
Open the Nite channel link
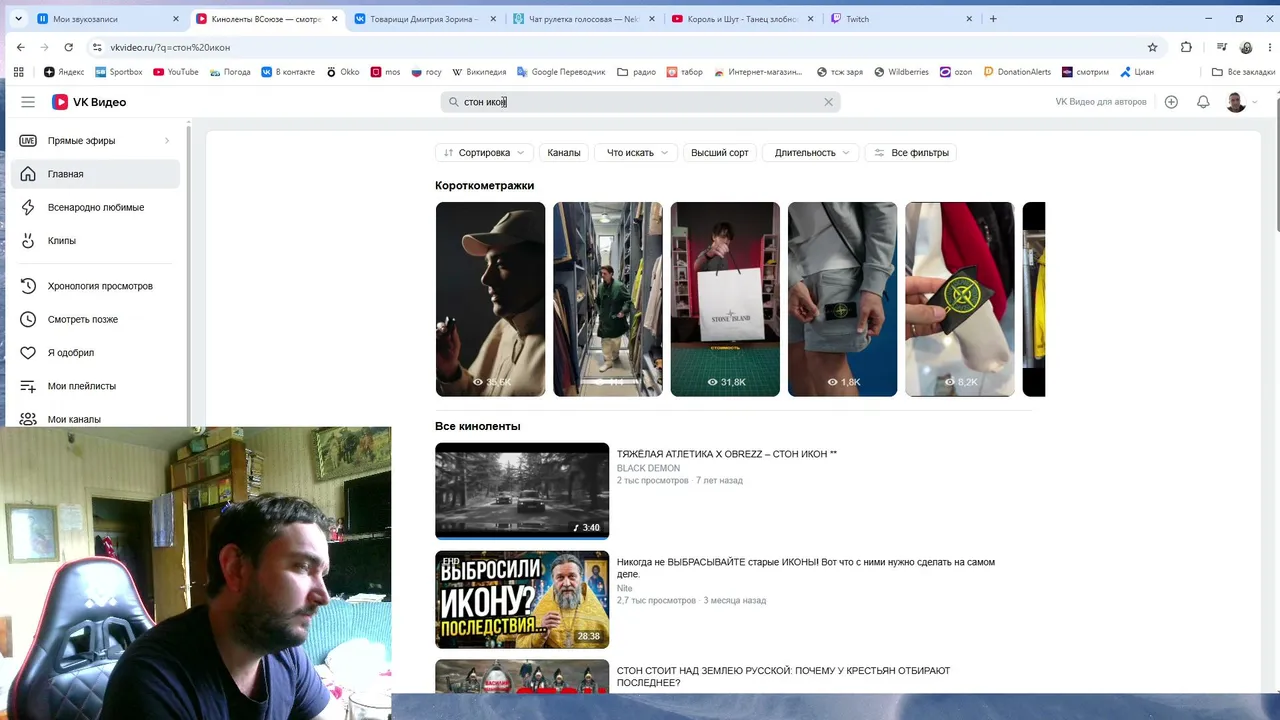[x=624, y=588]
